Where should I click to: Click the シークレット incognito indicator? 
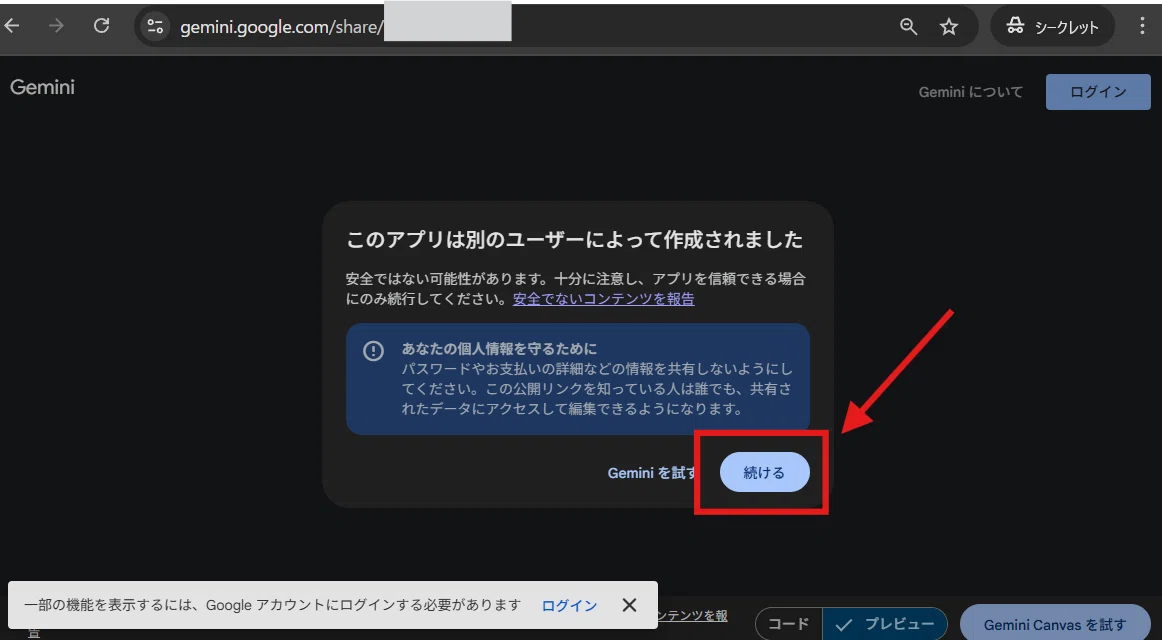[1052, 27]
